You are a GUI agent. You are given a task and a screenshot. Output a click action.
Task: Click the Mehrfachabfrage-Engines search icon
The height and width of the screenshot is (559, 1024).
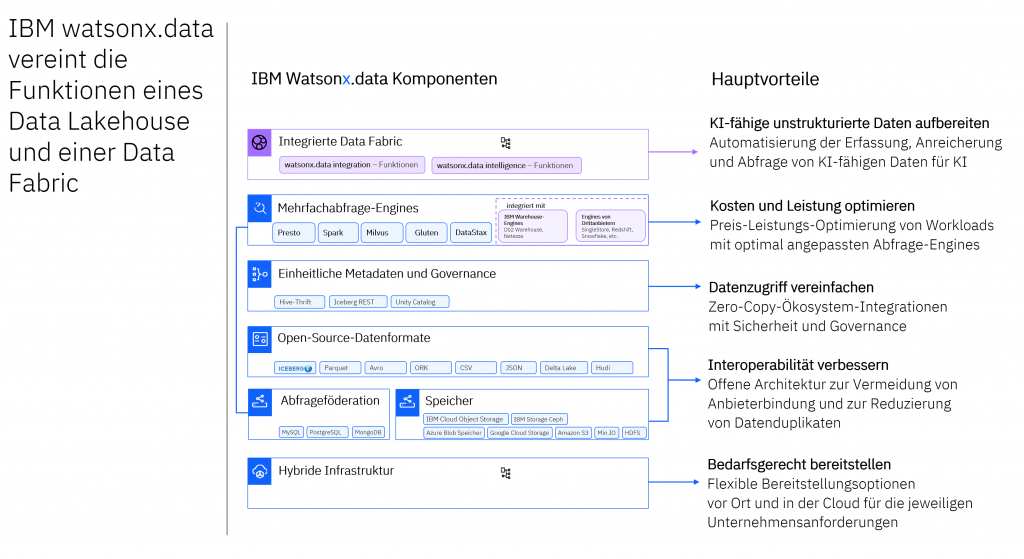(259, 208)
